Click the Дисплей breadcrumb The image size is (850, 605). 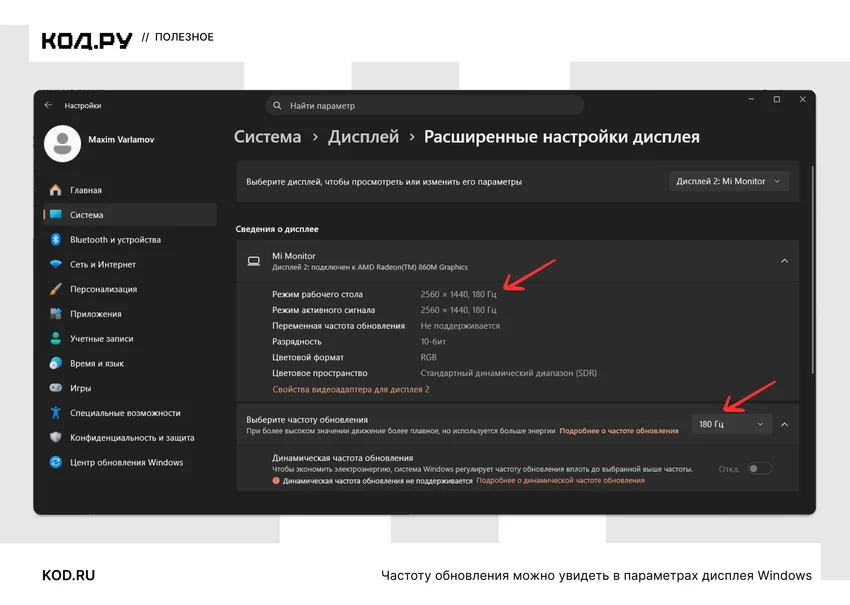[x=363, y=137]
